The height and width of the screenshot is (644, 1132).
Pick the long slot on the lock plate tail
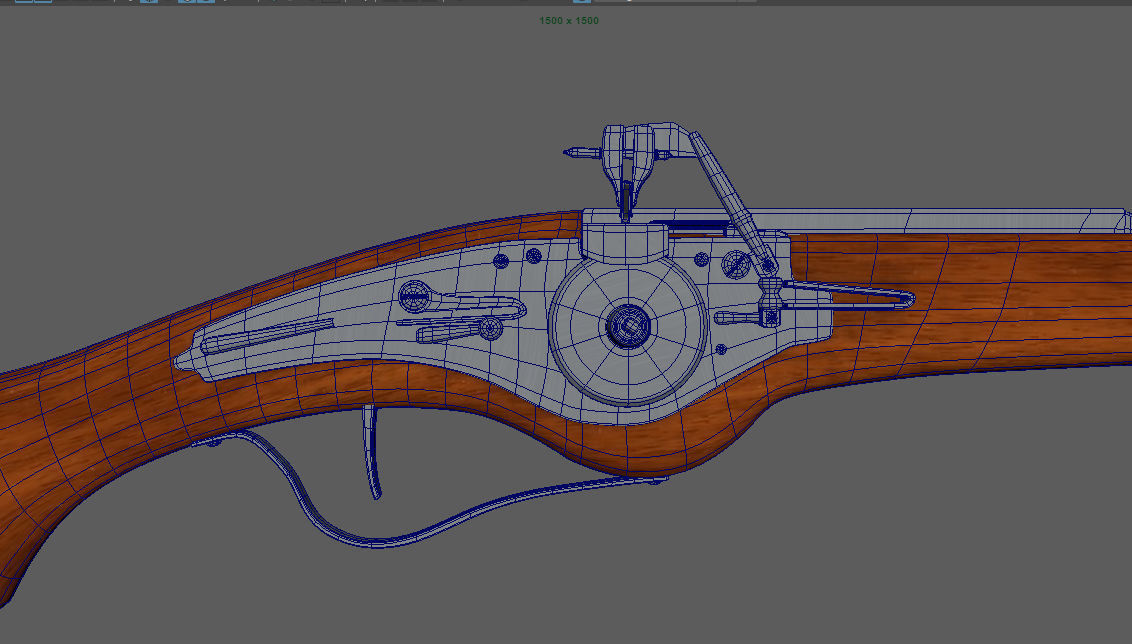(x=267, y=336)
